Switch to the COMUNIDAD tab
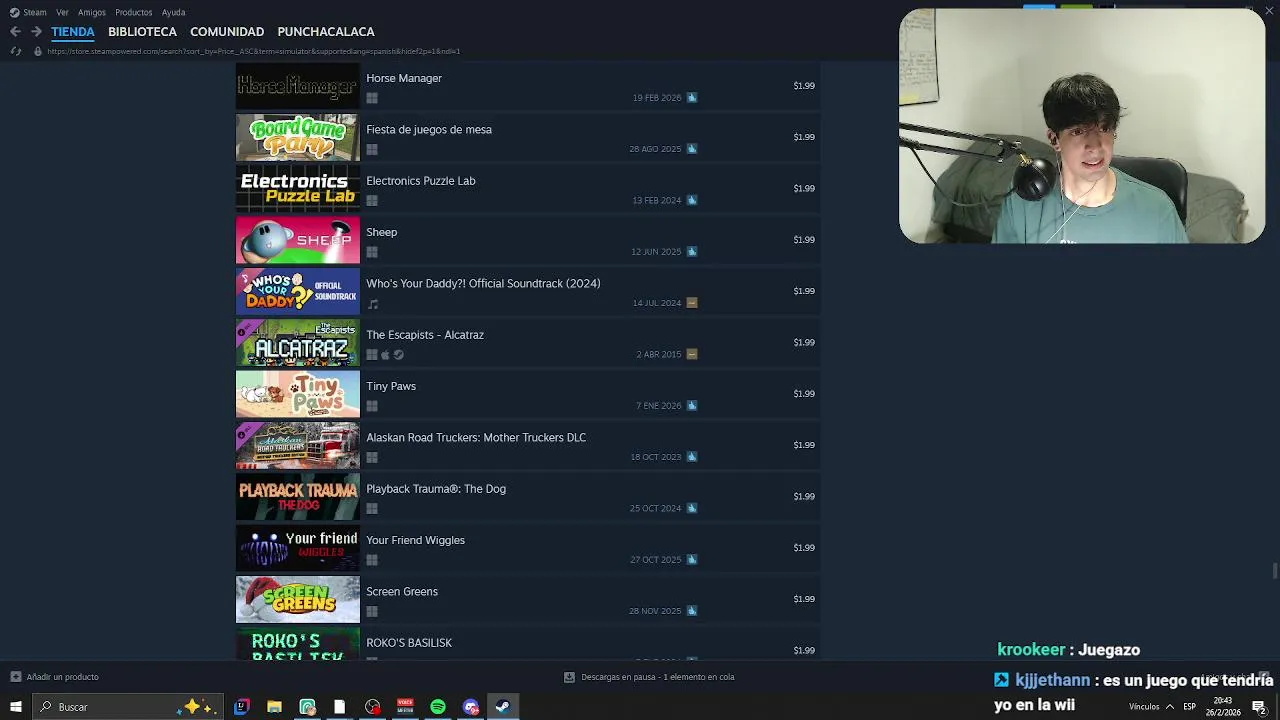This screenshot has width=1280, height=720. tap(227, 32)
